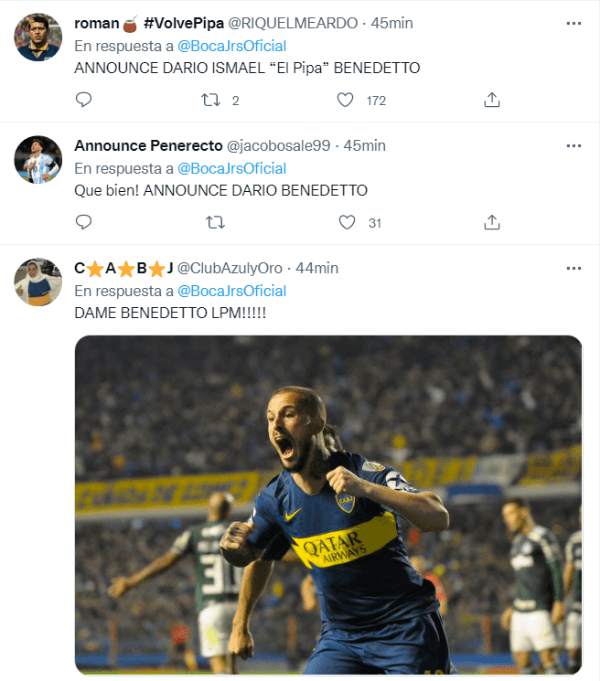Share roman's tweet via share icon
The width and height of the screenshot is (600, 681).
tap(492, 100)
